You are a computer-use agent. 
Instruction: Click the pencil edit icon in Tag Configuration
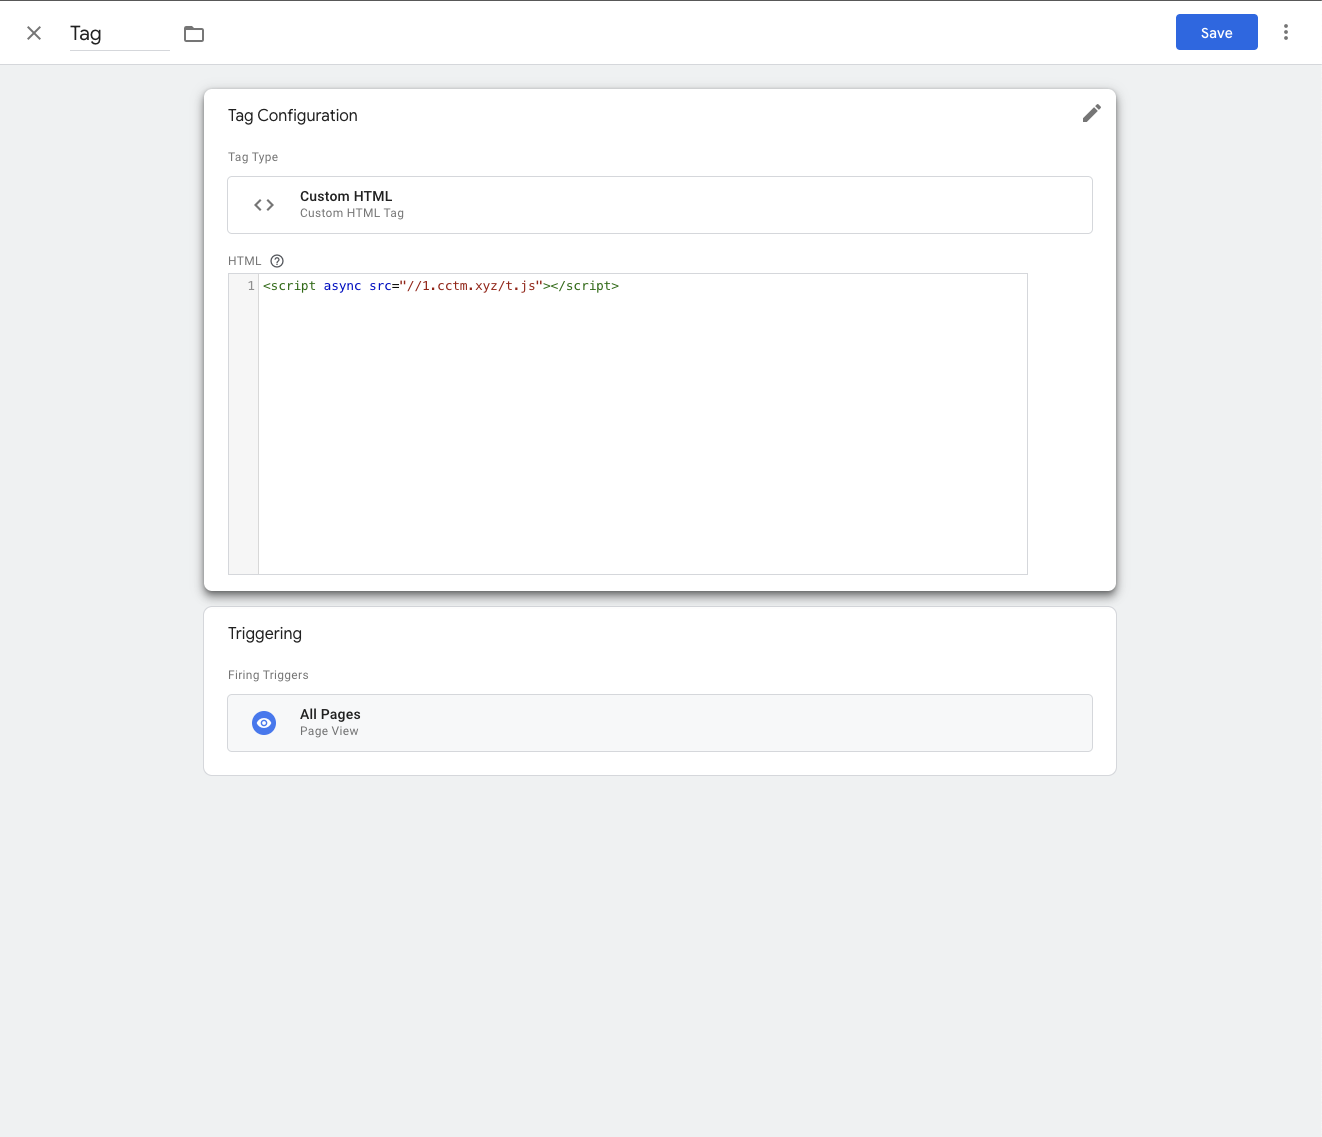pos(1091,114)
